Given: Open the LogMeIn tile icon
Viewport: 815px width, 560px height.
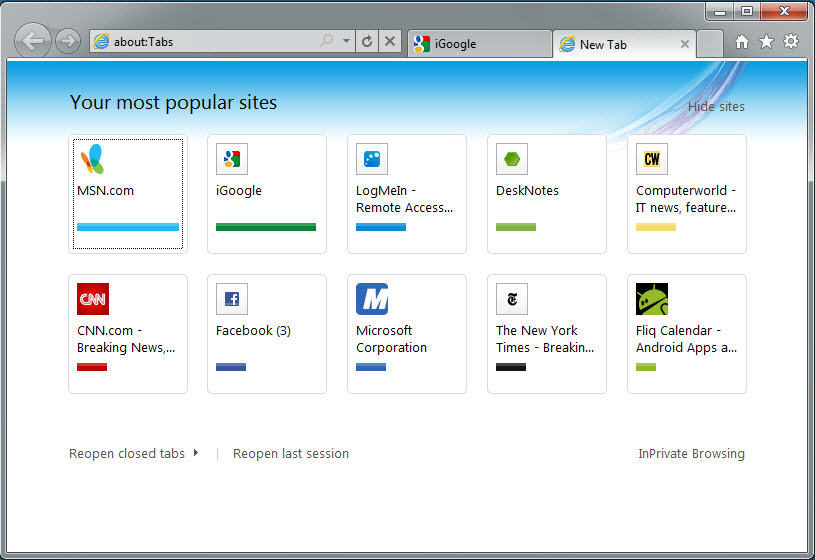Looking at the screenshot, I should pos(372,159).
